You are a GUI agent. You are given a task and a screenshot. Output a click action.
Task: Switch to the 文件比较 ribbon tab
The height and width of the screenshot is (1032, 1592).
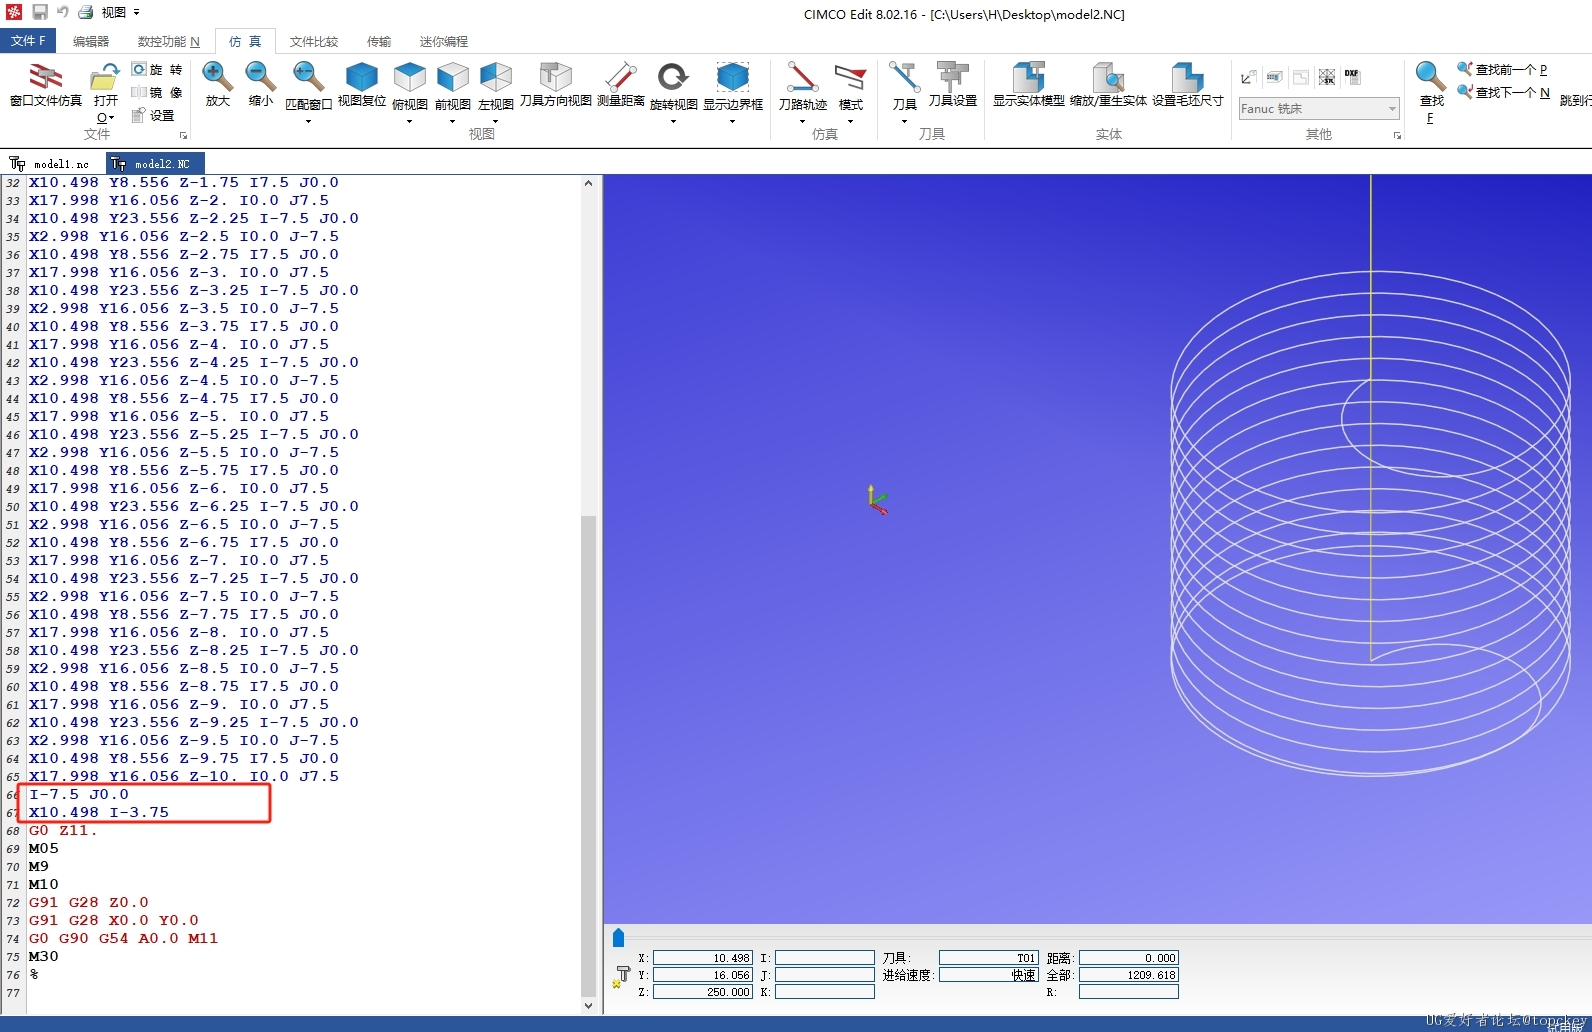tap(314, 41)
